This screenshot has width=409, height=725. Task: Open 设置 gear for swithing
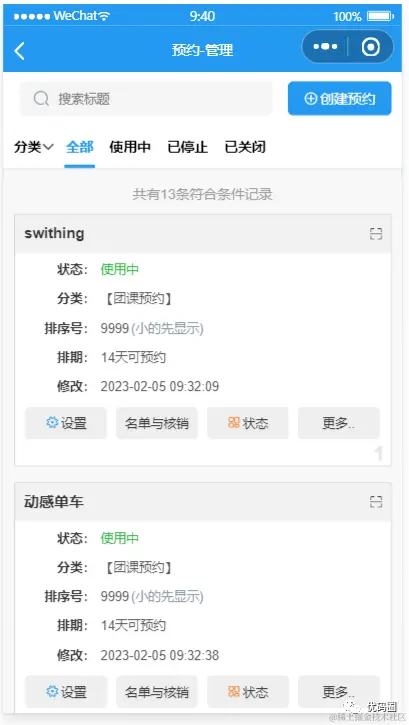pos(66,423)
